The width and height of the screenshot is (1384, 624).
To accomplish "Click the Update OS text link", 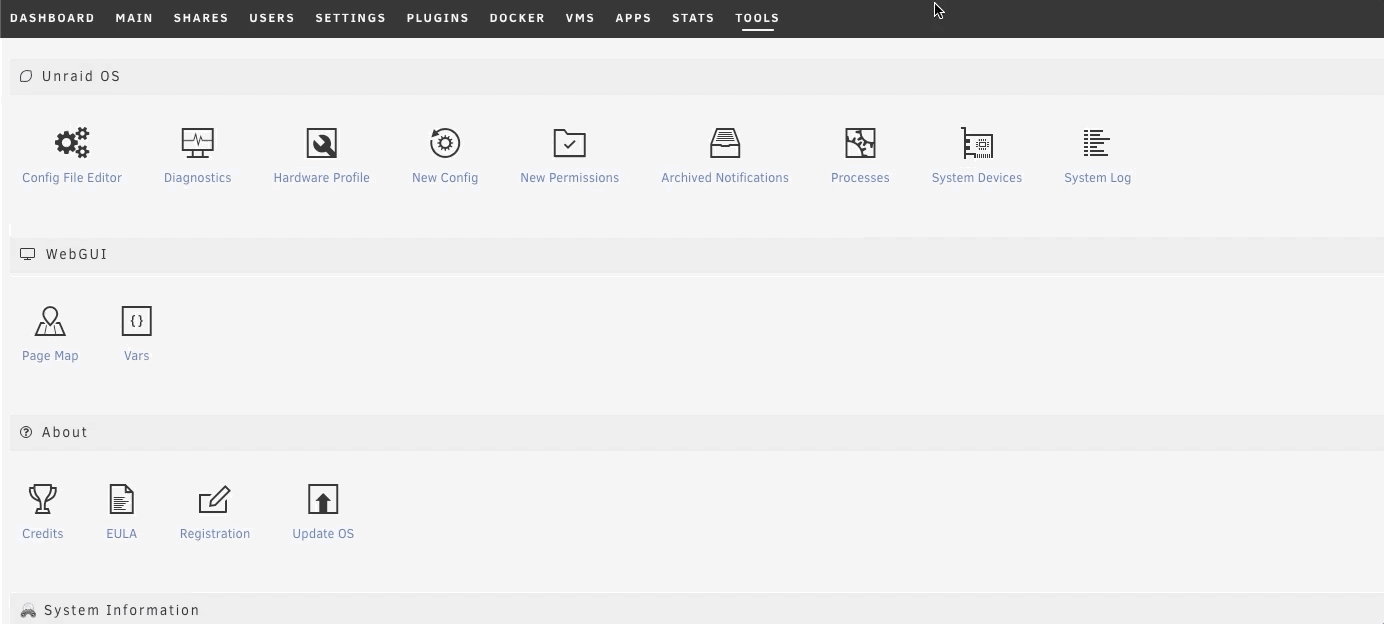I will tap(323, 534).
